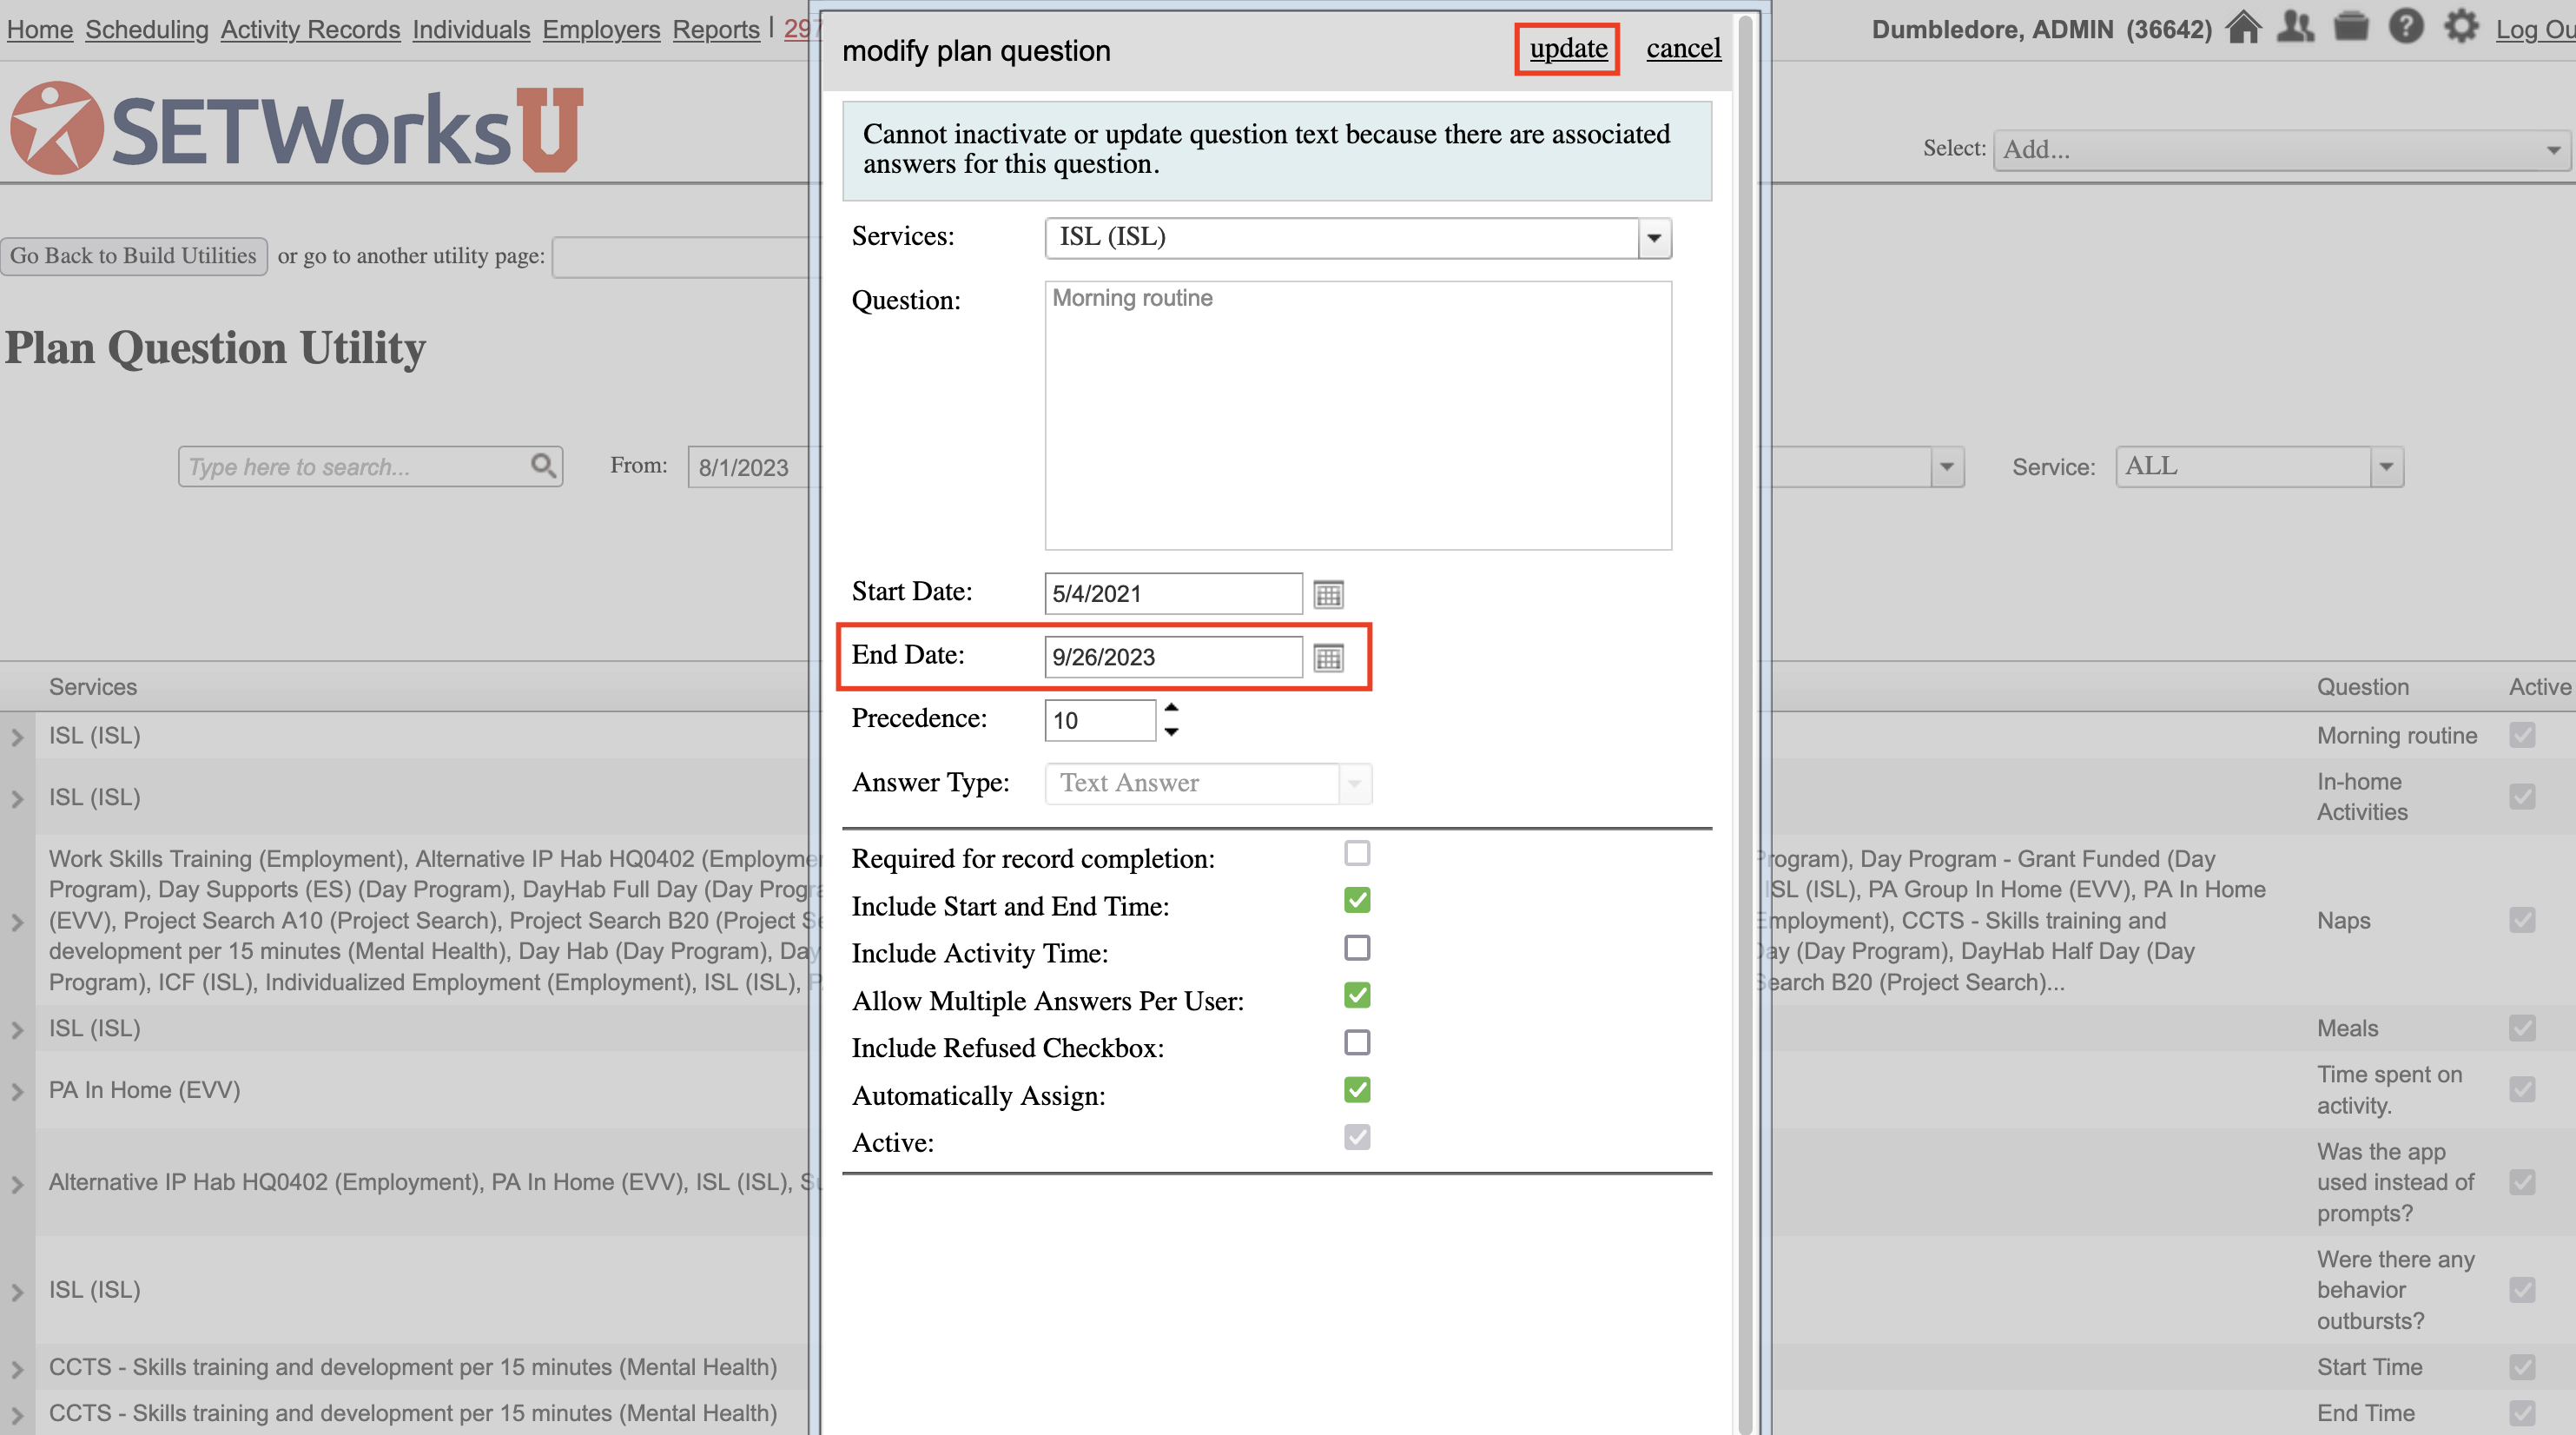Click the search magnifier icon
The width and height of the screenshot is (2576, 1435).
click(543, 466)
